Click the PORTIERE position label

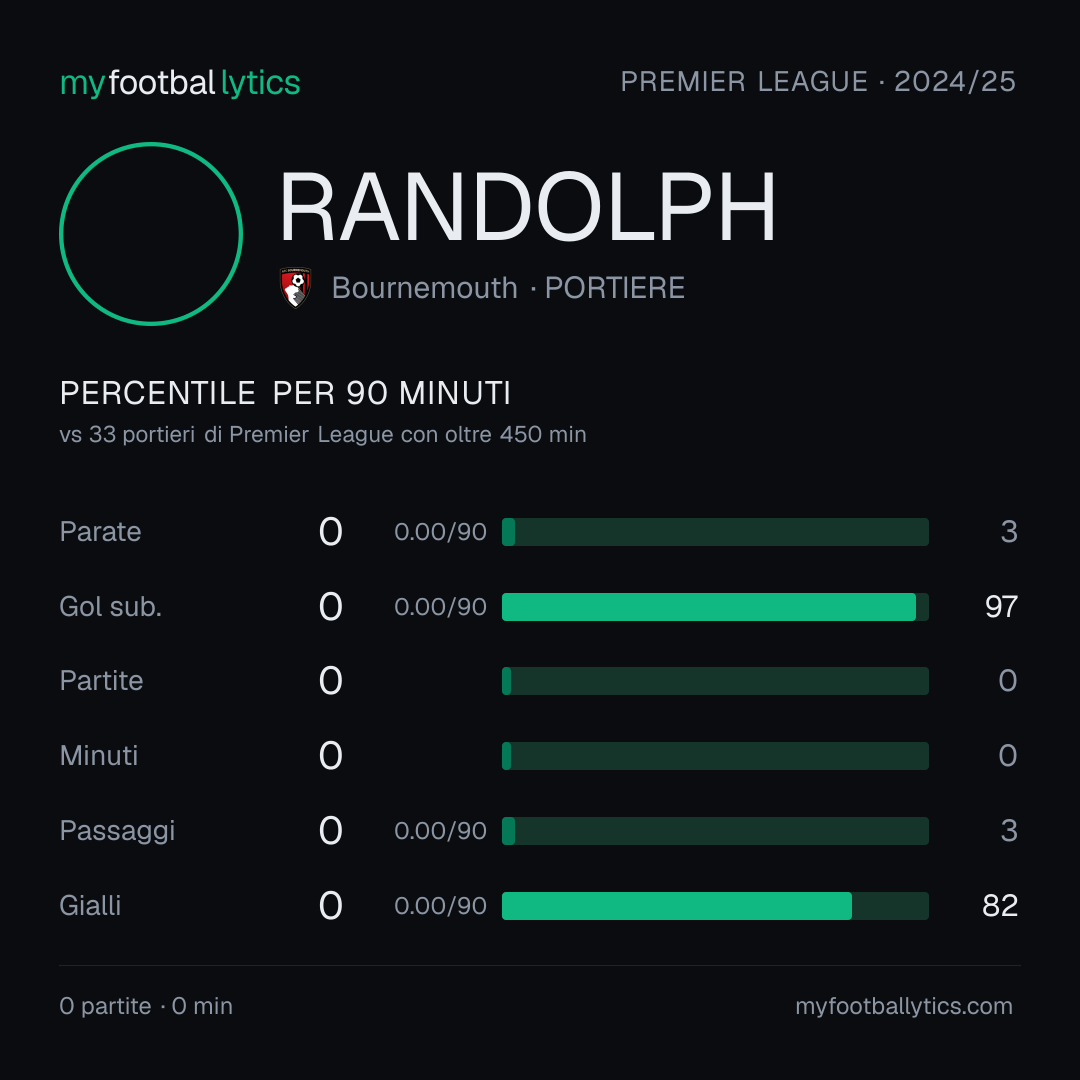coord(614,288)
